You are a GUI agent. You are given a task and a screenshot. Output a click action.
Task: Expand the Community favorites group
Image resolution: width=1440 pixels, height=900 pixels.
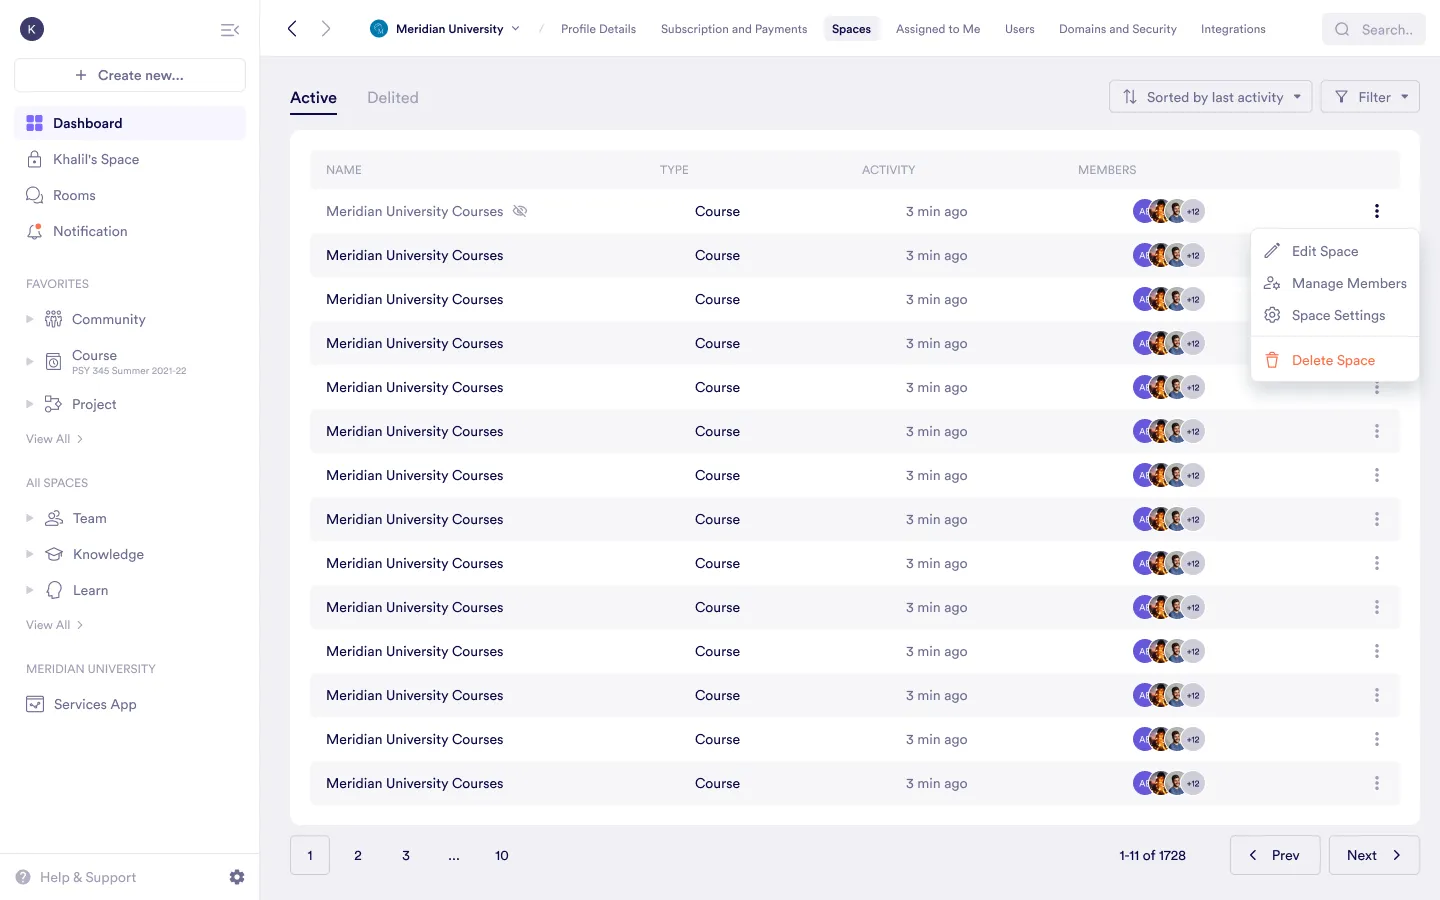point(30,319)
